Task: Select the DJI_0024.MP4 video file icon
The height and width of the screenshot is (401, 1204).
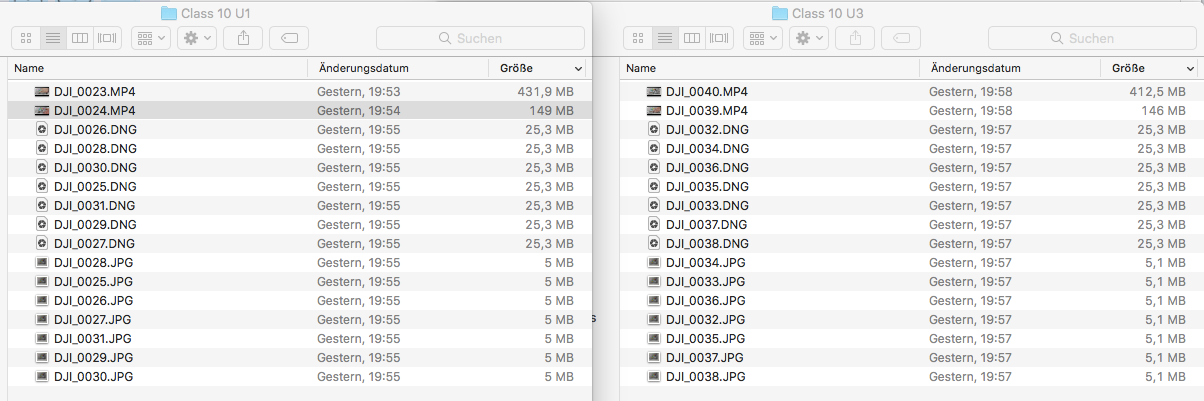Action: pyautogui.click(x=41, y=110)
